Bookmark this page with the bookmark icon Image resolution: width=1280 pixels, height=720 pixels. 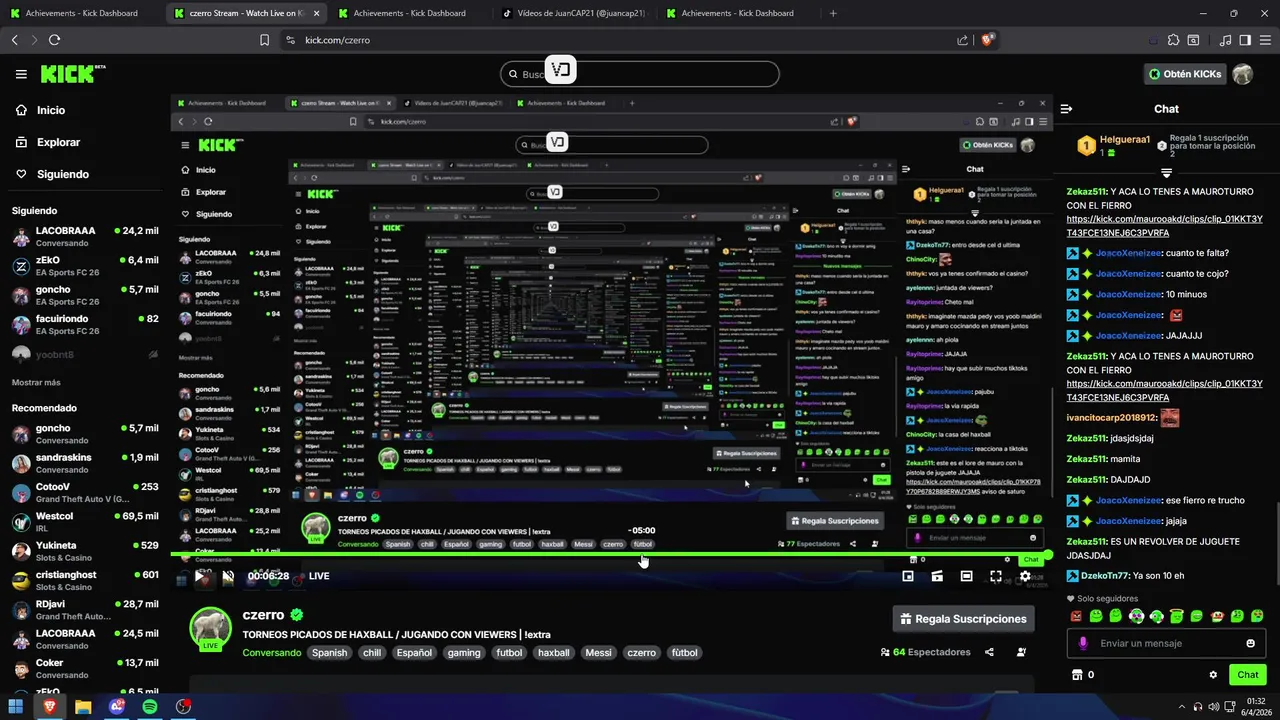pyautogui.click(x=264, y=40)
